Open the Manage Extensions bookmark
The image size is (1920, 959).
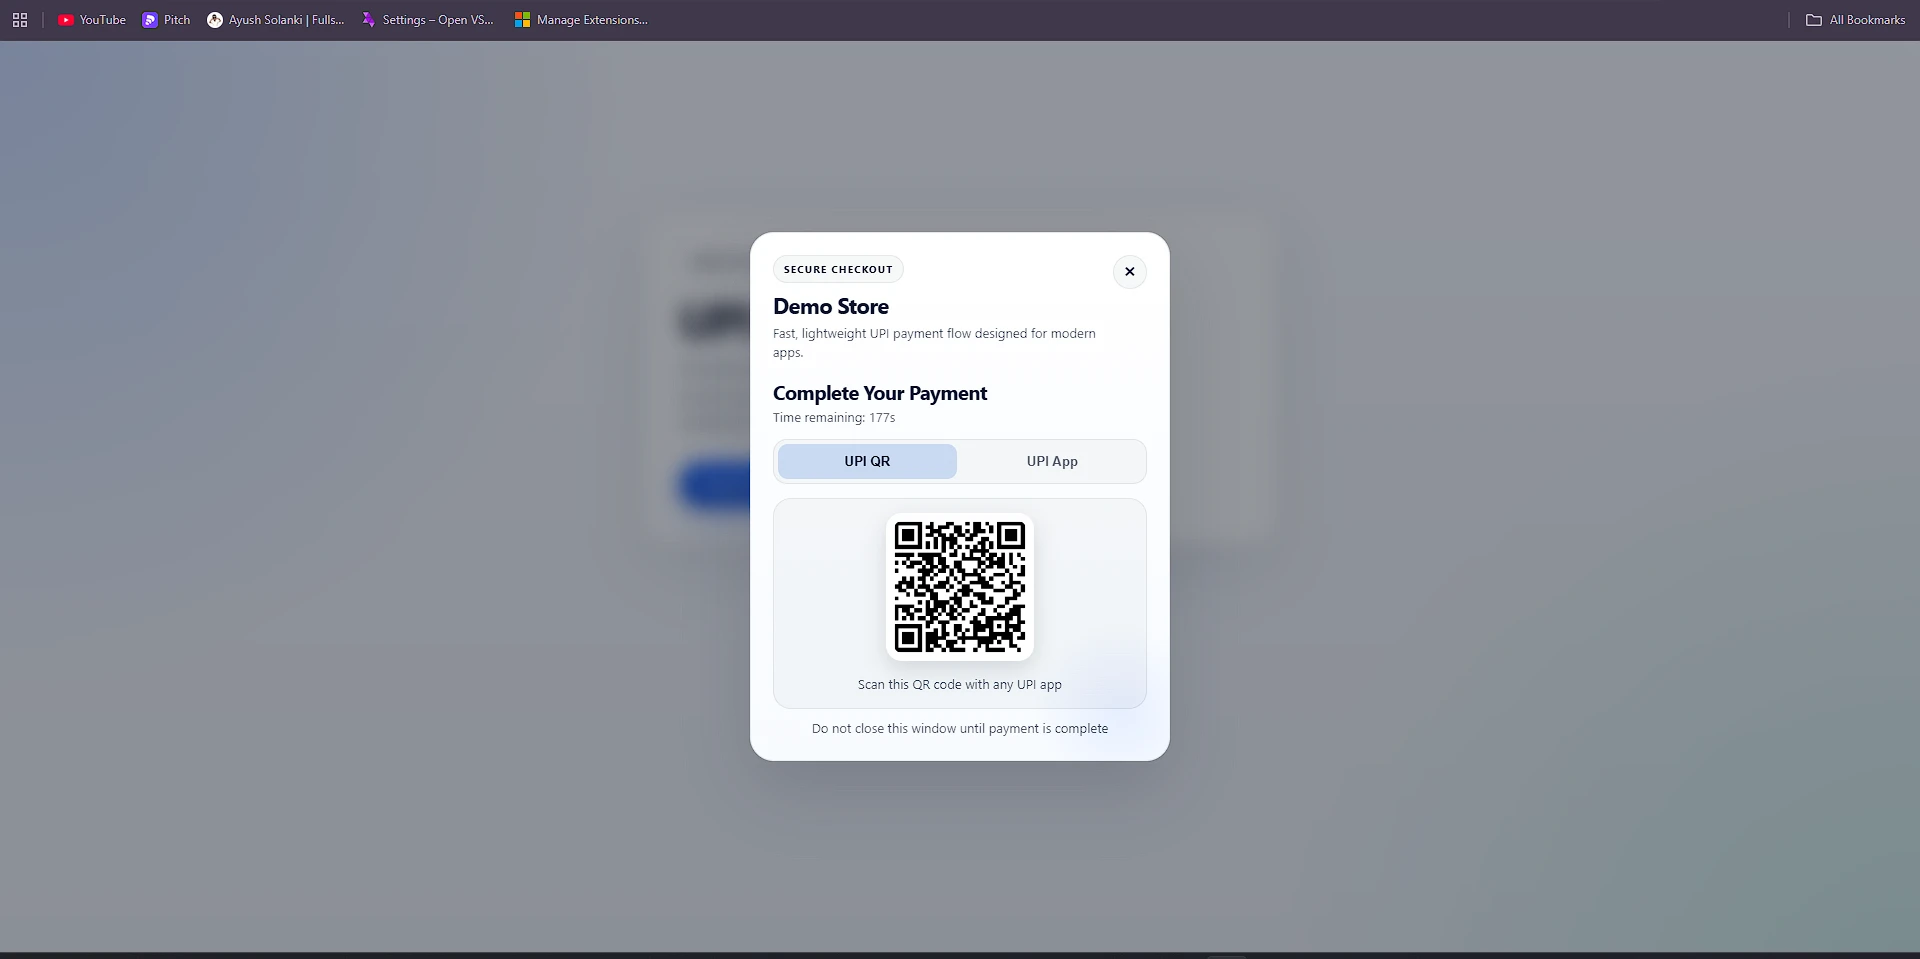[x=581, y=20]
